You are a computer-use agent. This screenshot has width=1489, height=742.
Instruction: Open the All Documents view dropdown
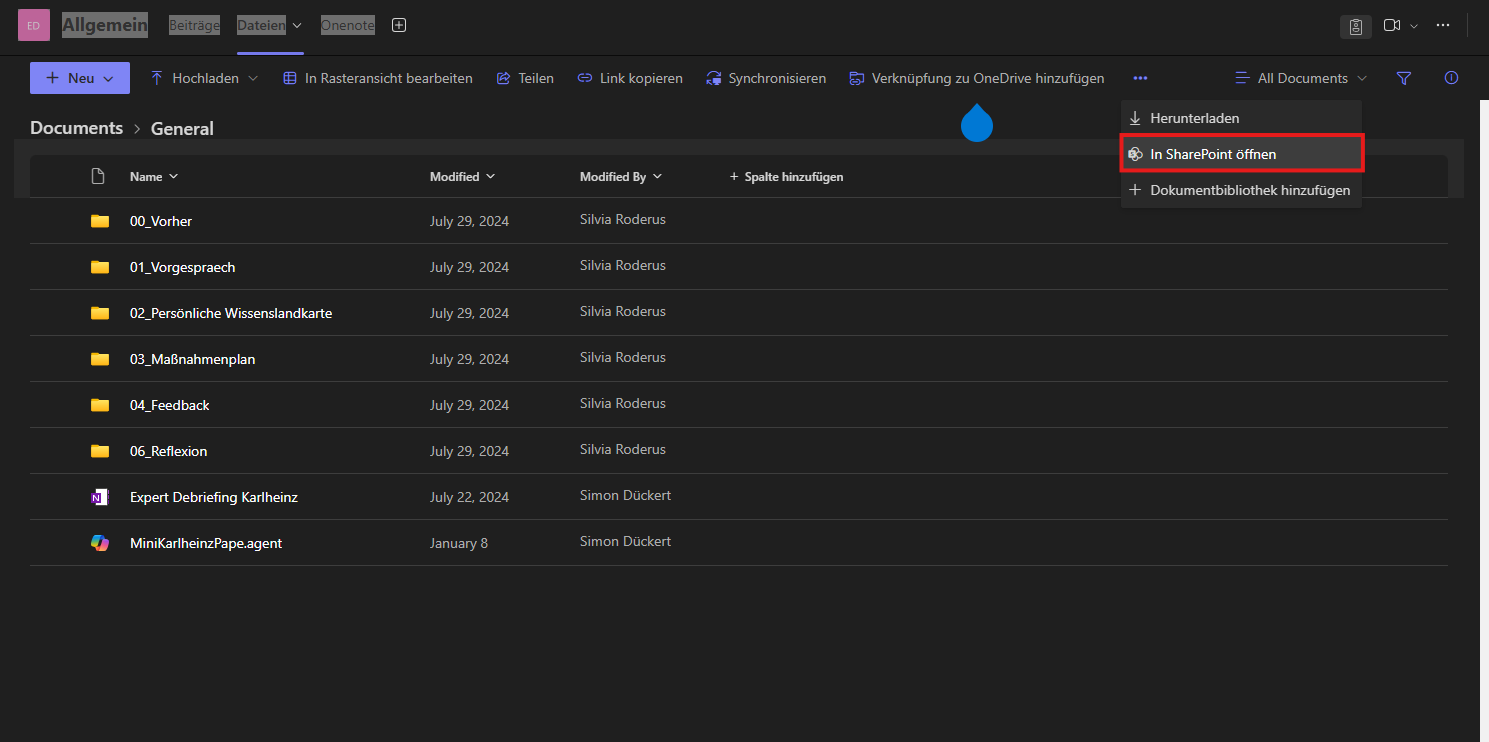pyautogui.click(x=1301, y=78)
